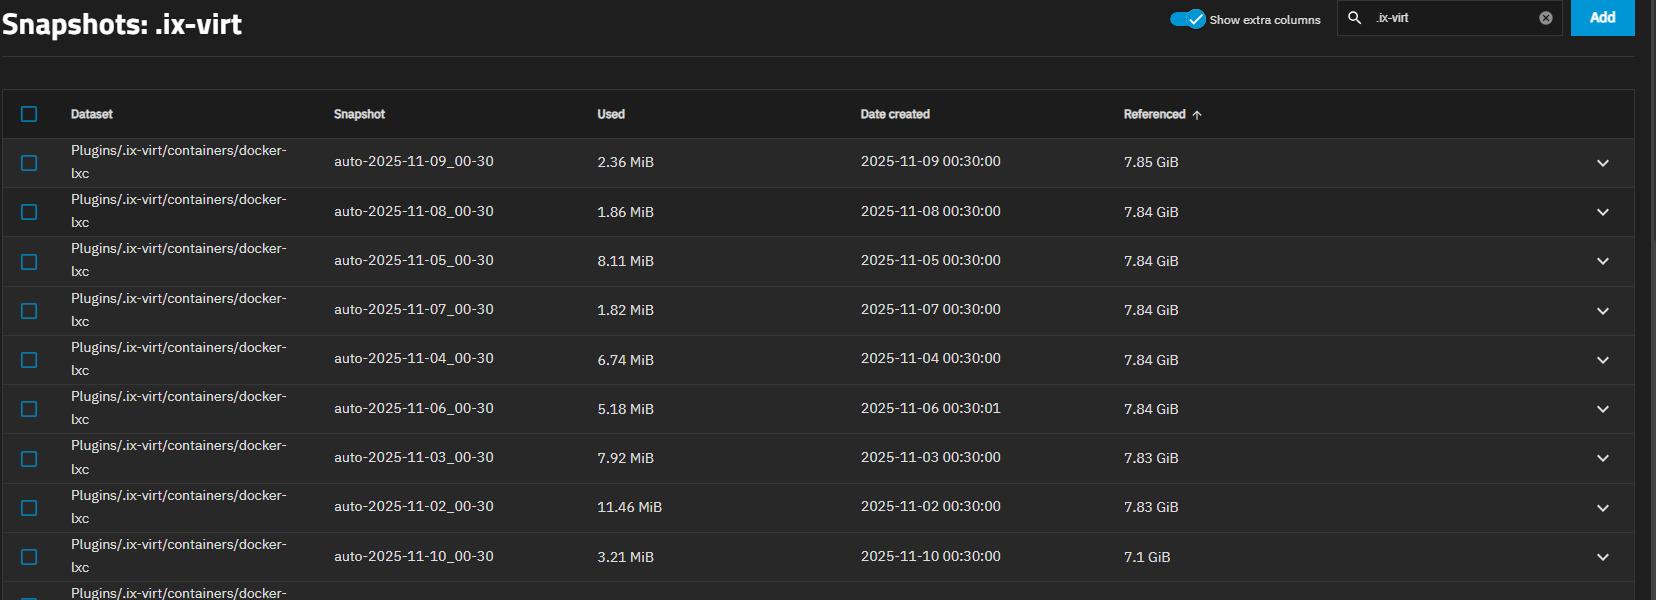1656x600 pixels.
Task: Sort by Date created column
Action: 895,114
